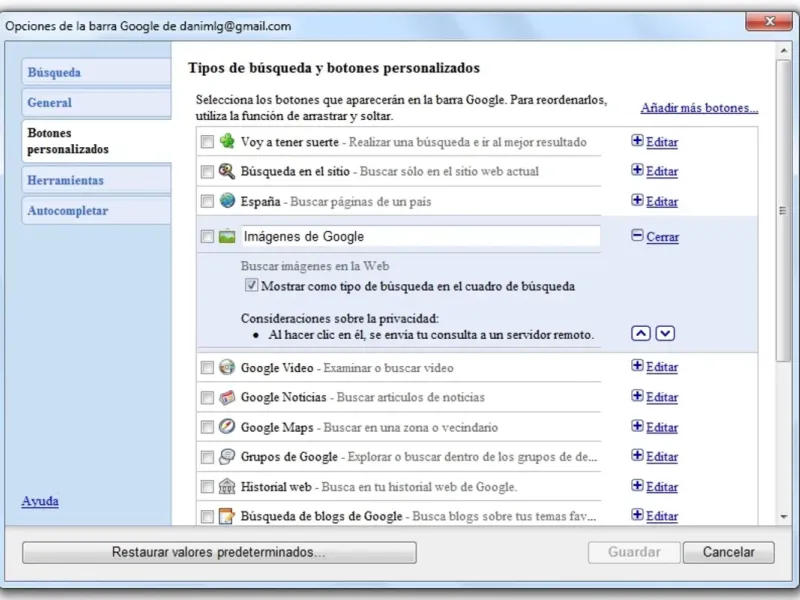
Task: Click the magnifier icon for Búsqueda en el sitio
Action: click(227, 171)
